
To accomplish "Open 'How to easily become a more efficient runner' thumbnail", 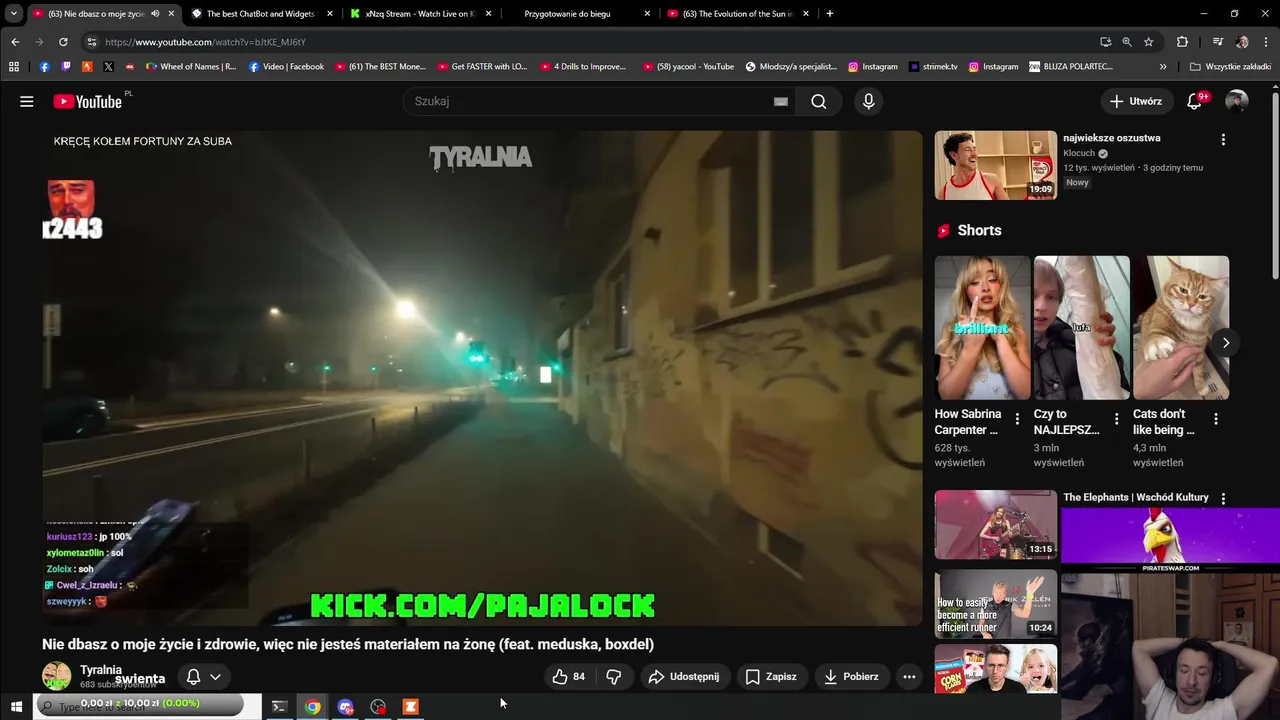I will (995, 604).
